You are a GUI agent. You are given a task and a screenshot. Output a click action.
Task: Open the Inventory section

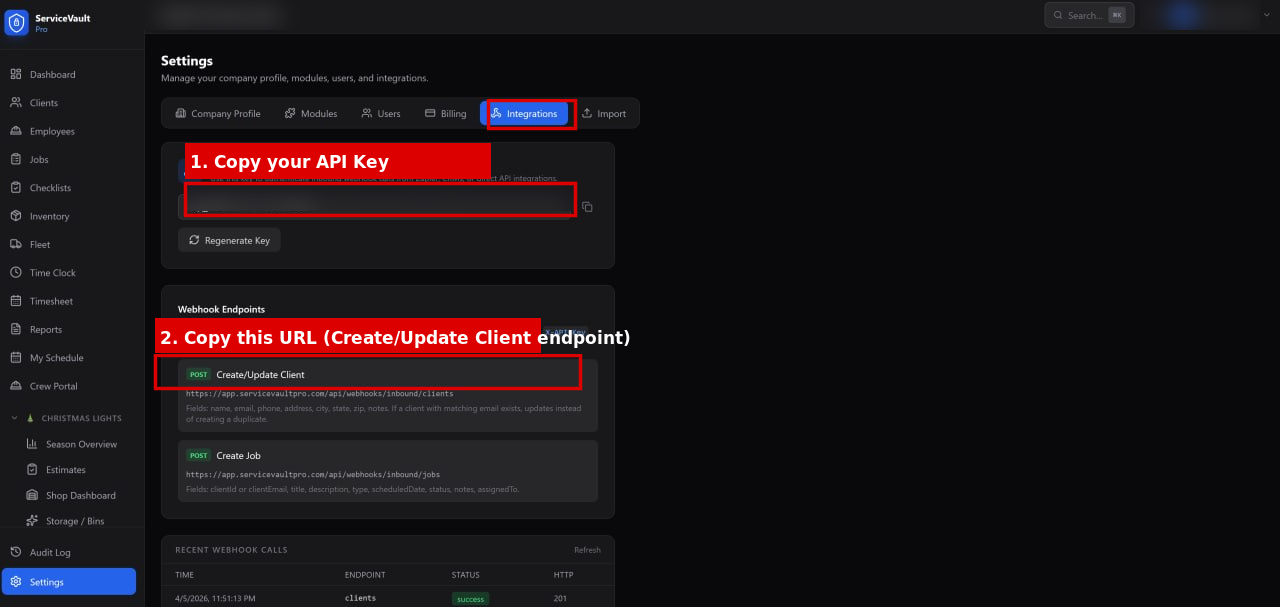click(x=50, y=216)
